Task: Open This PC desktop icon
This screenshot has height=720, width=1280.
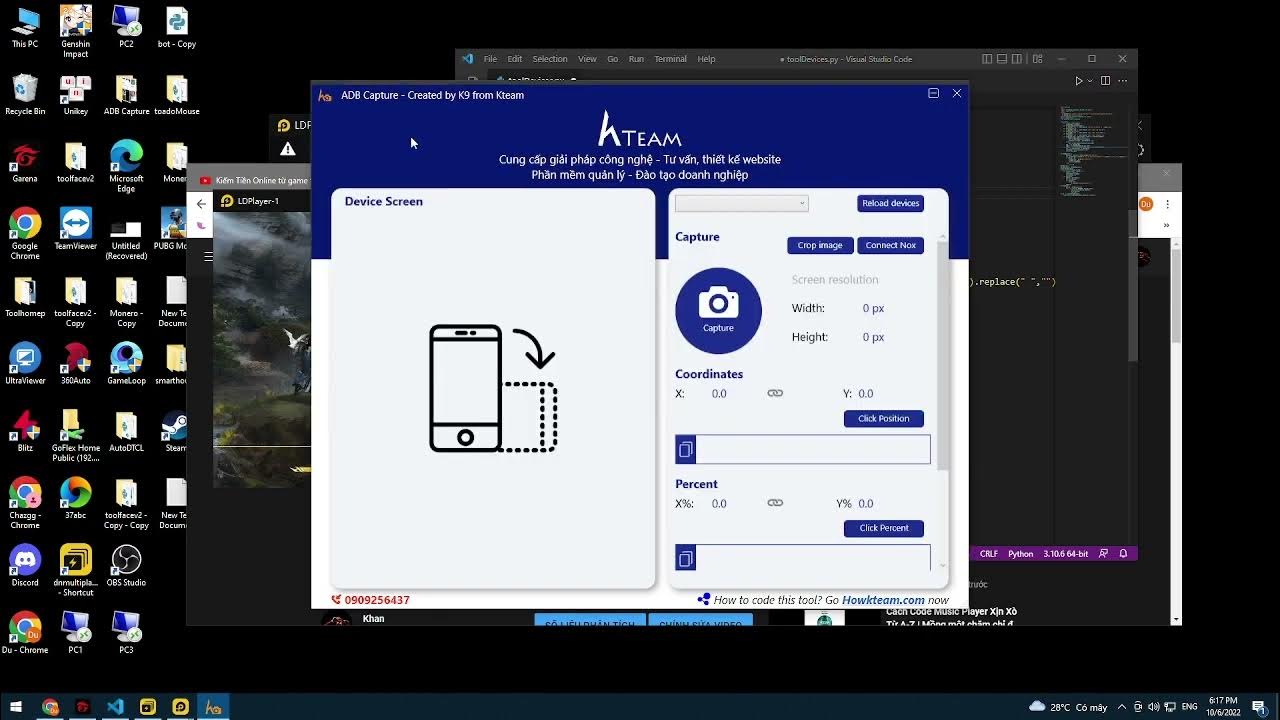Action: tap(25, 27)
